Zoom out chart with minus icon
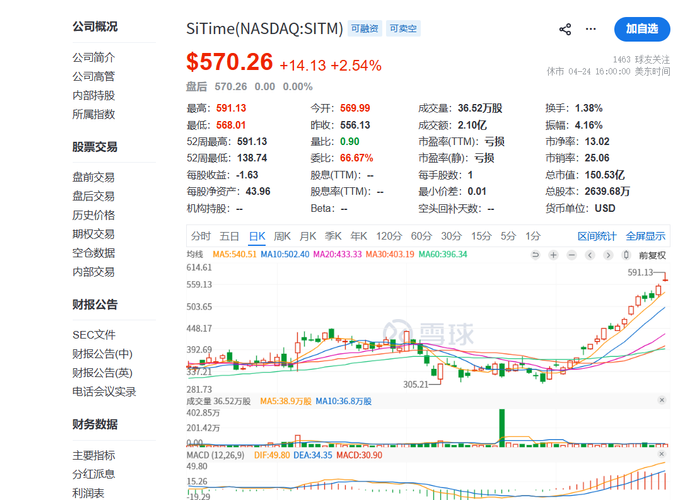The height and width of the screenshot is (500, 699). [572, 255]
